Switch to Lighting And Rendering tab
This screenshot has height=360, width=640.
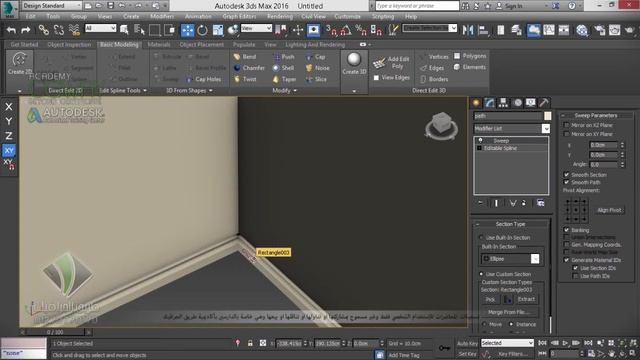point(315,44)
